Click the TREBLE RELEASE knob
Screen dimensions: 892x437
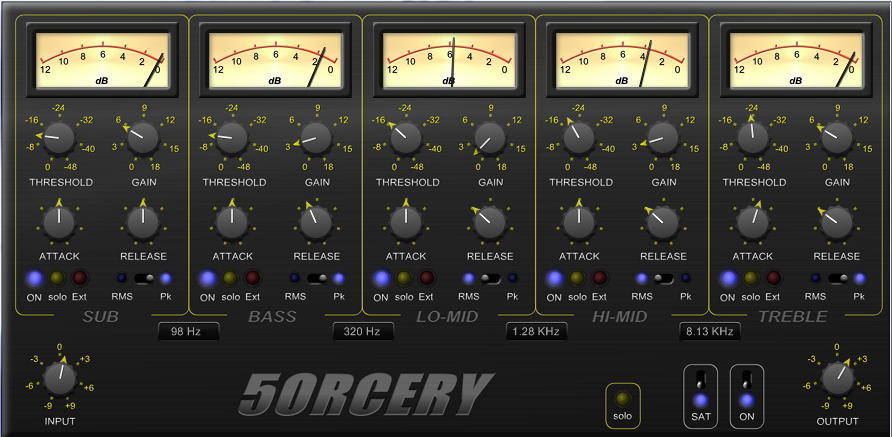coord(837,222)
